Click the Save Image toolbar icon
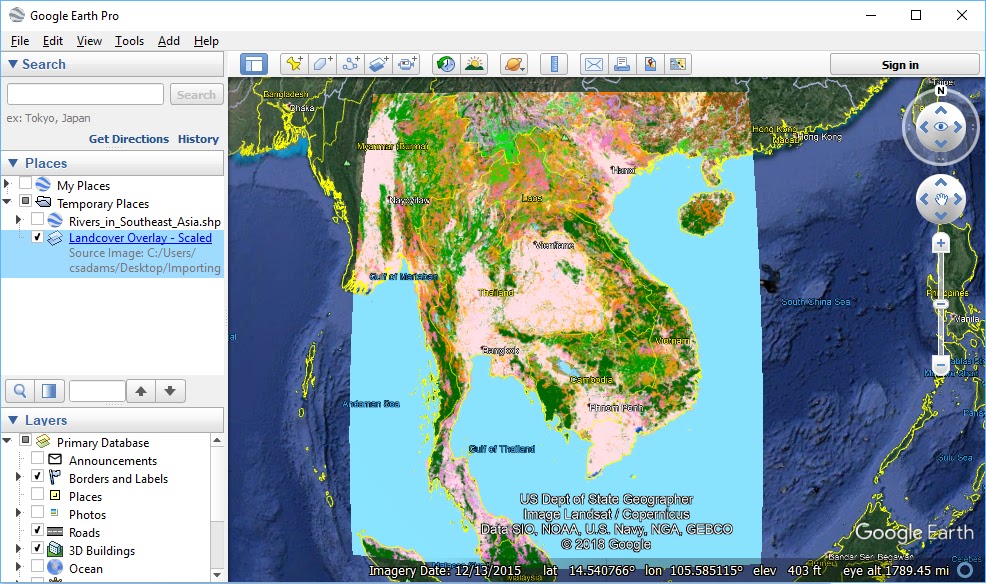 point(677,64)
